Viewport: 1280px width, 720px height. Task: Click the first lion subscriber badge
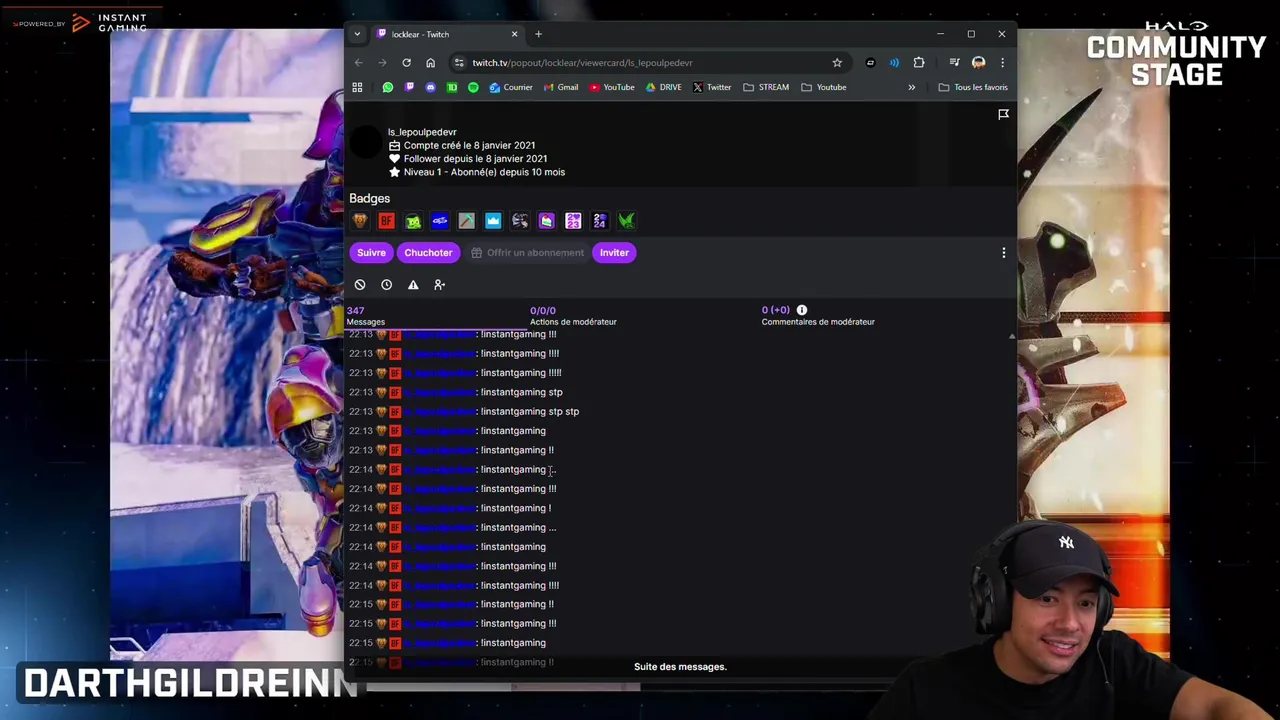click(360, 221)
